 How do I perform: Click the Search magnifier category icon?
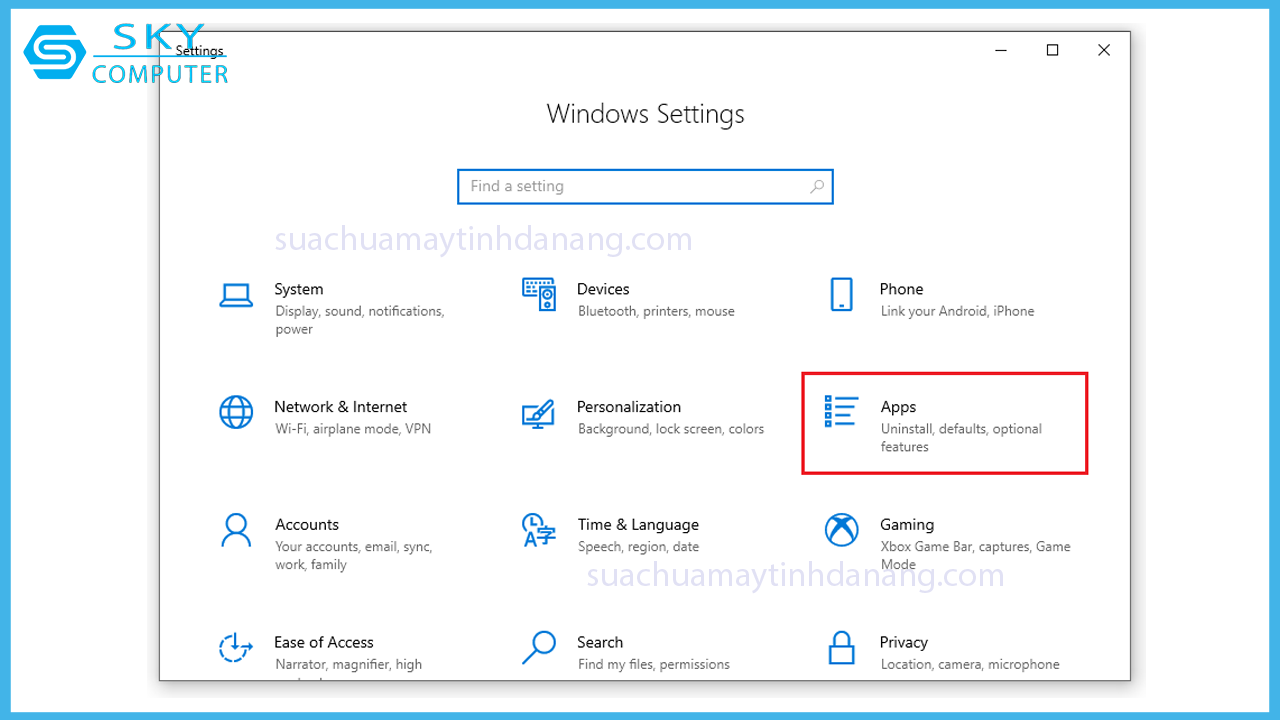(x=539, y=648)
